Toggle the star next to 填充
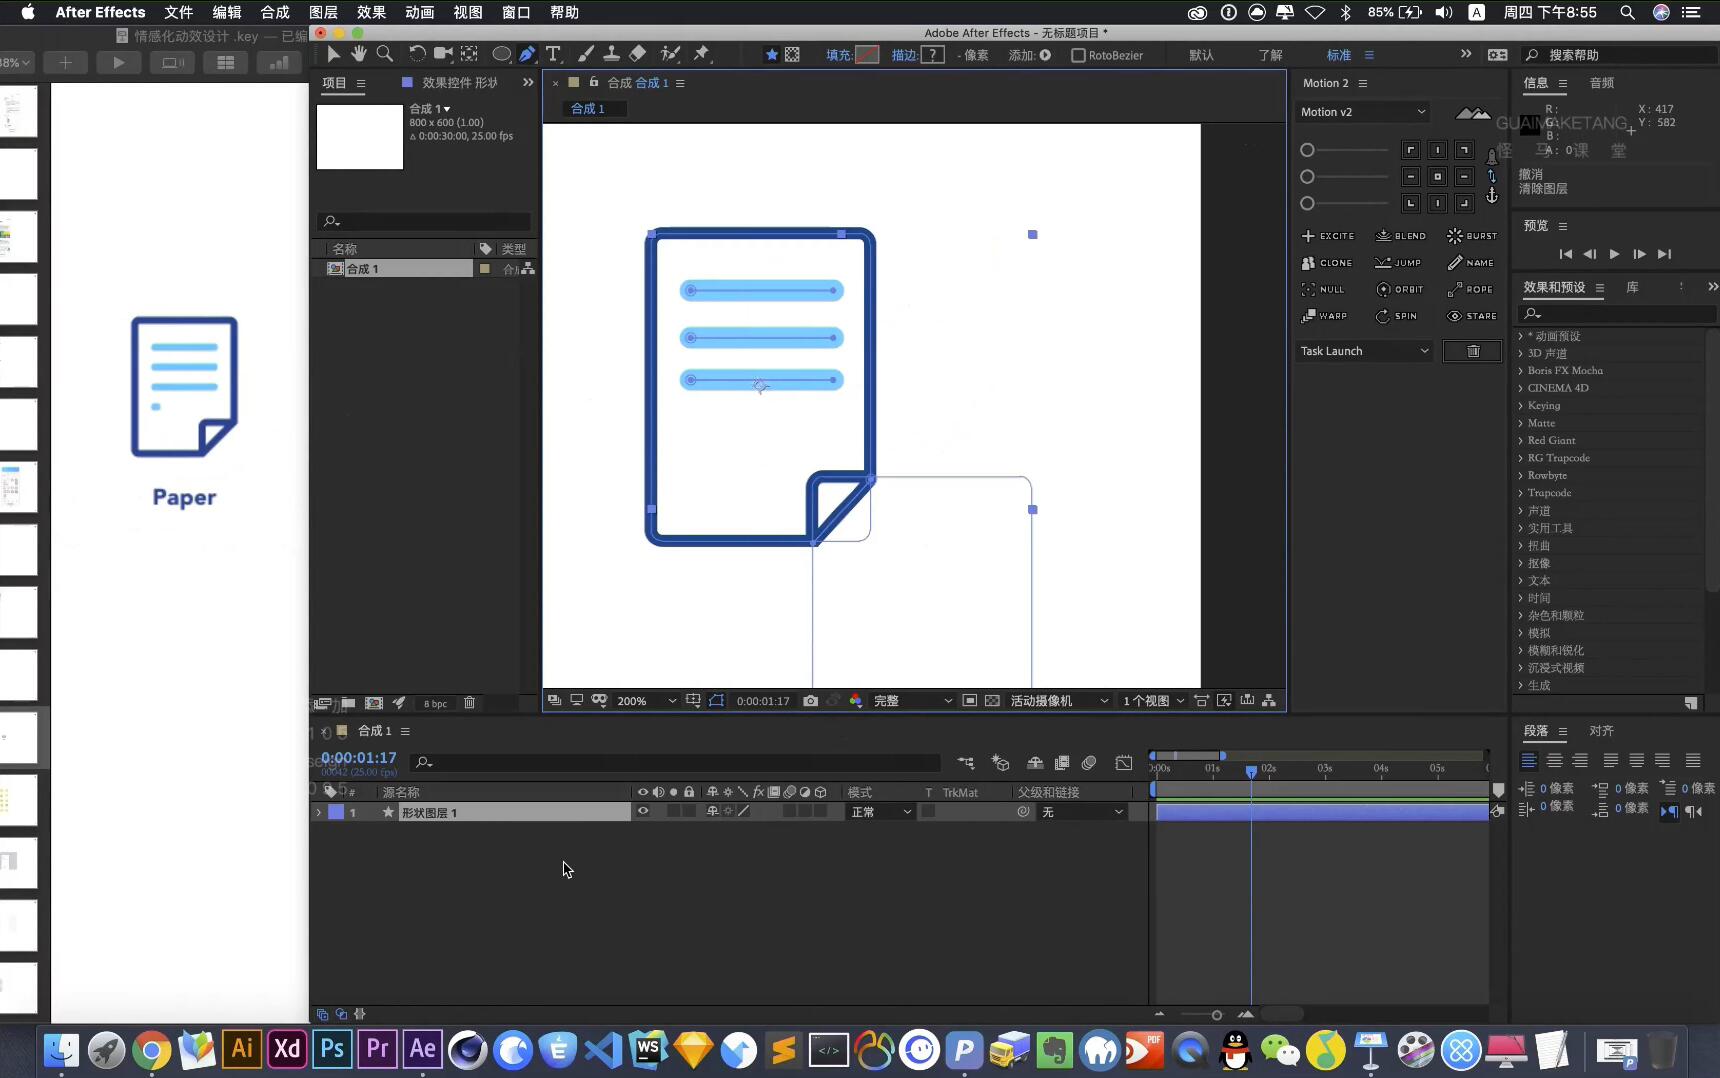The width and height of the screenshot is (1720, 1078). pos(771,55)
